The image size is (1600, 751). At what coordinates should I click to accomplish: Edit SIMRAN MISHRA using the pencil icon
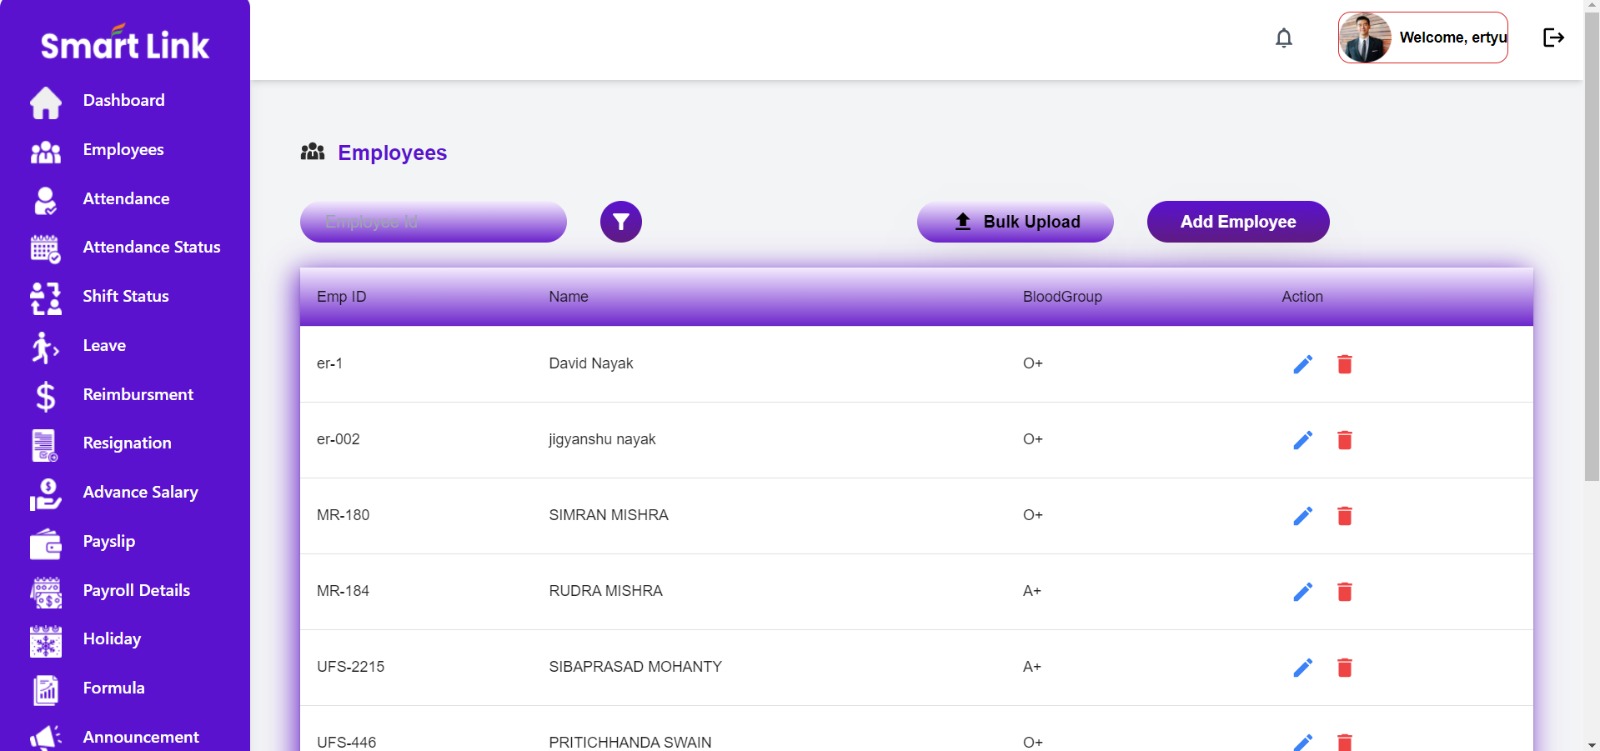point(1302,516)
